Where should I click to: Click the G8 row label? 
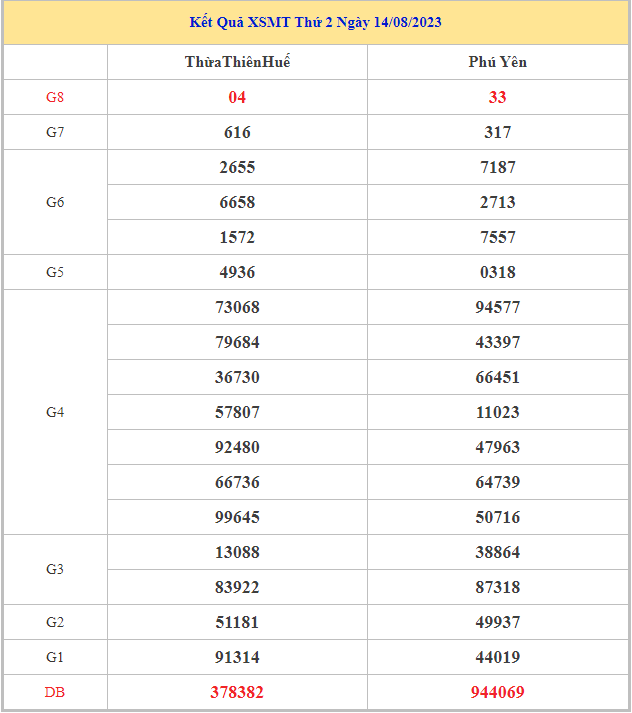[x=55, y=97]
